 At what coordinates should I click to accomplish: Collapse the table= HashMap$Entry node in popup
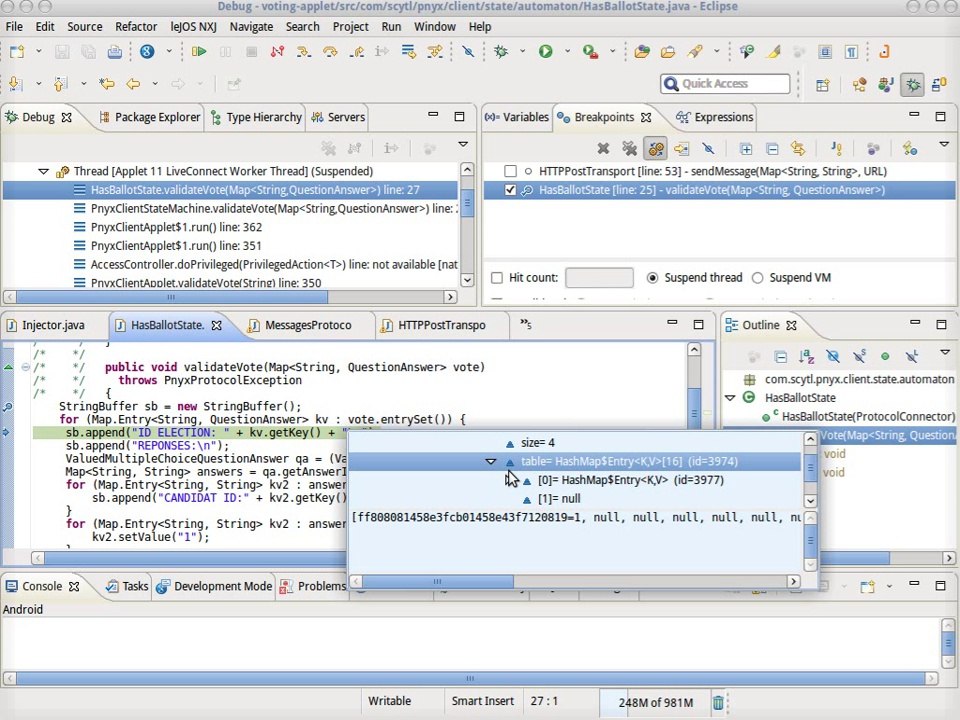click(x=490, y=462)
